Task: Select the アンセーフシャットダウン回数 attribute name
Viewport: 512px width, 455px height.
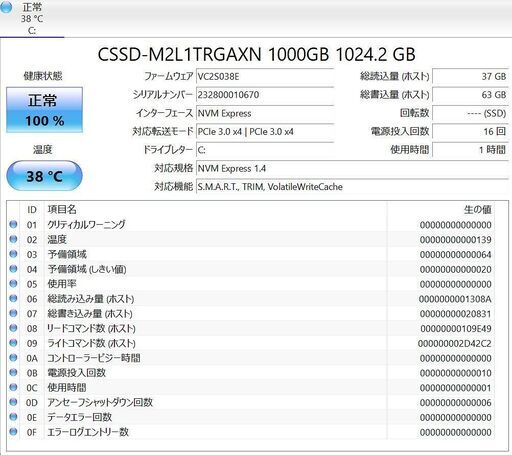Action: 100,402
